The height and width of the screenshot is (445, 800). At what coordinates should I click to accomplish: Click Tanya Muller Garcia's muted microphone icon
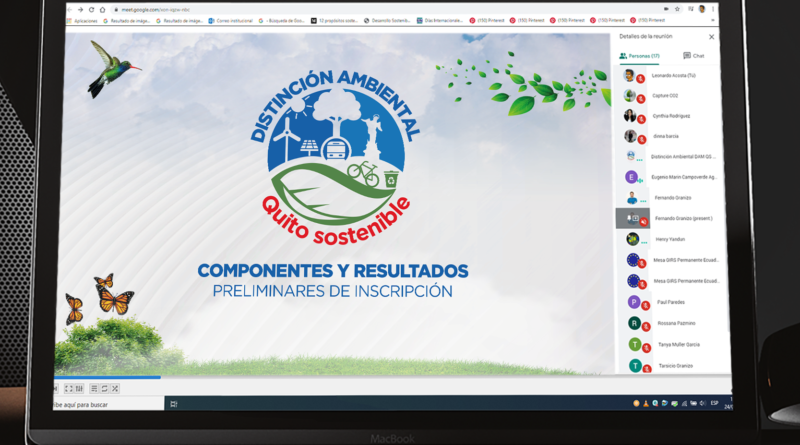646,349
